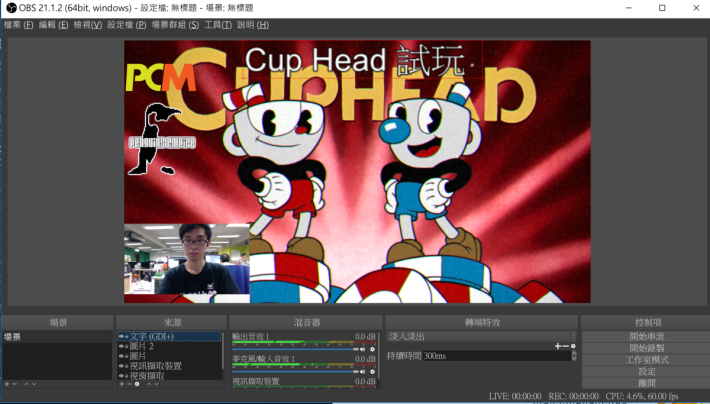The height and width of the screenshot is (404, 710).
Task: Open the 說明 (H) menu
Action: tap(253, 25)
